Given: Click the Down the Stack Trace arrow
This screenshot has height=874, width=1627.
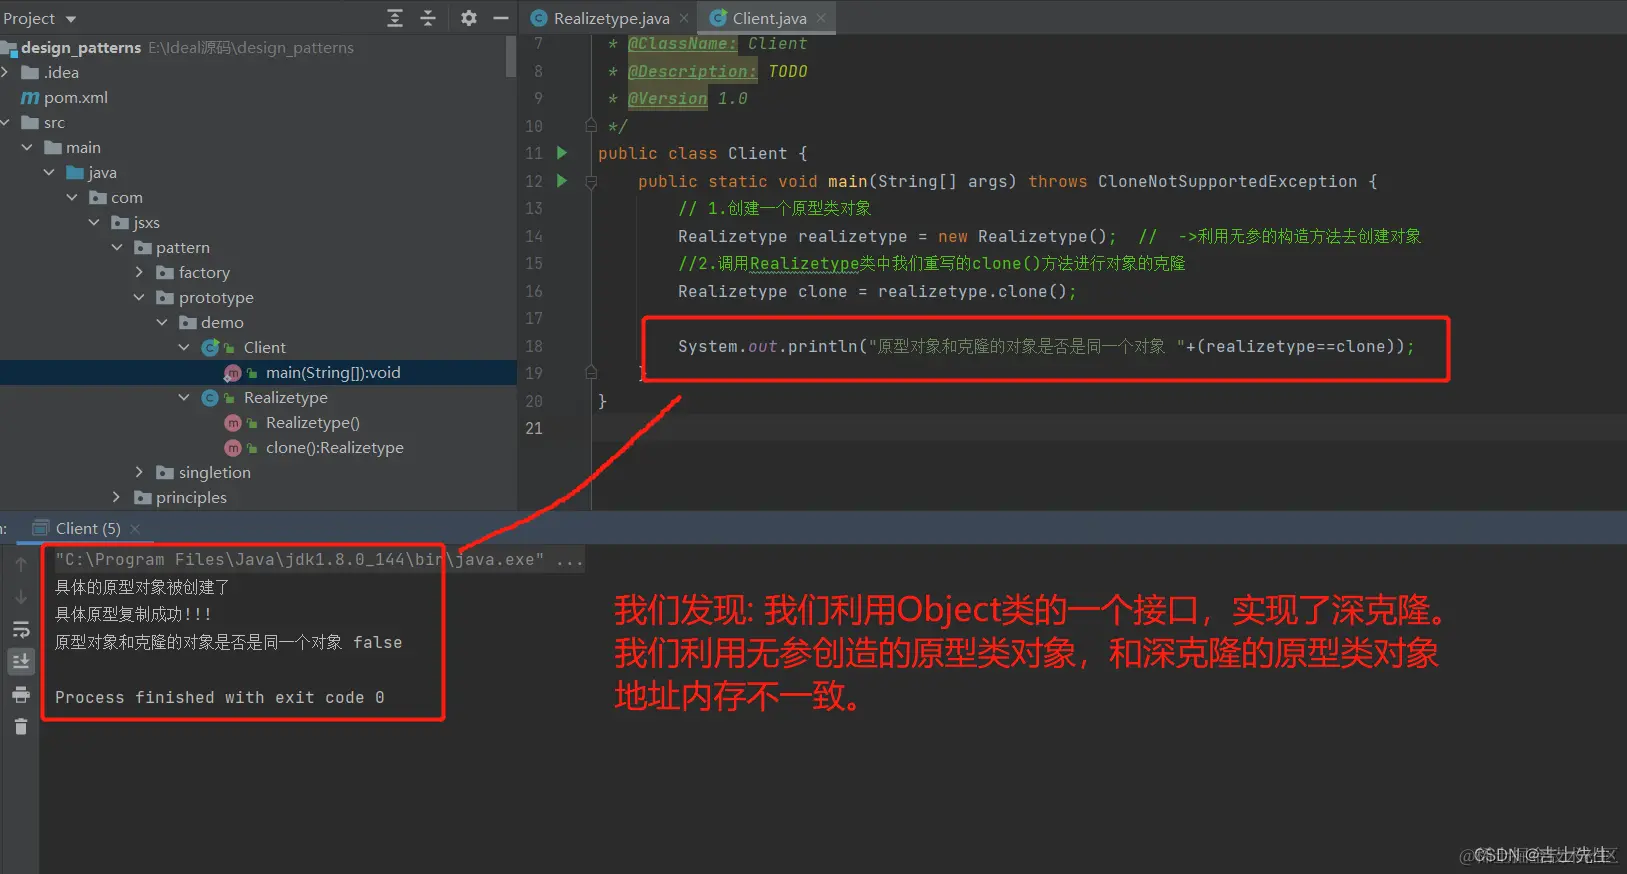Looking at the screenshot, I should pos(20,597).
